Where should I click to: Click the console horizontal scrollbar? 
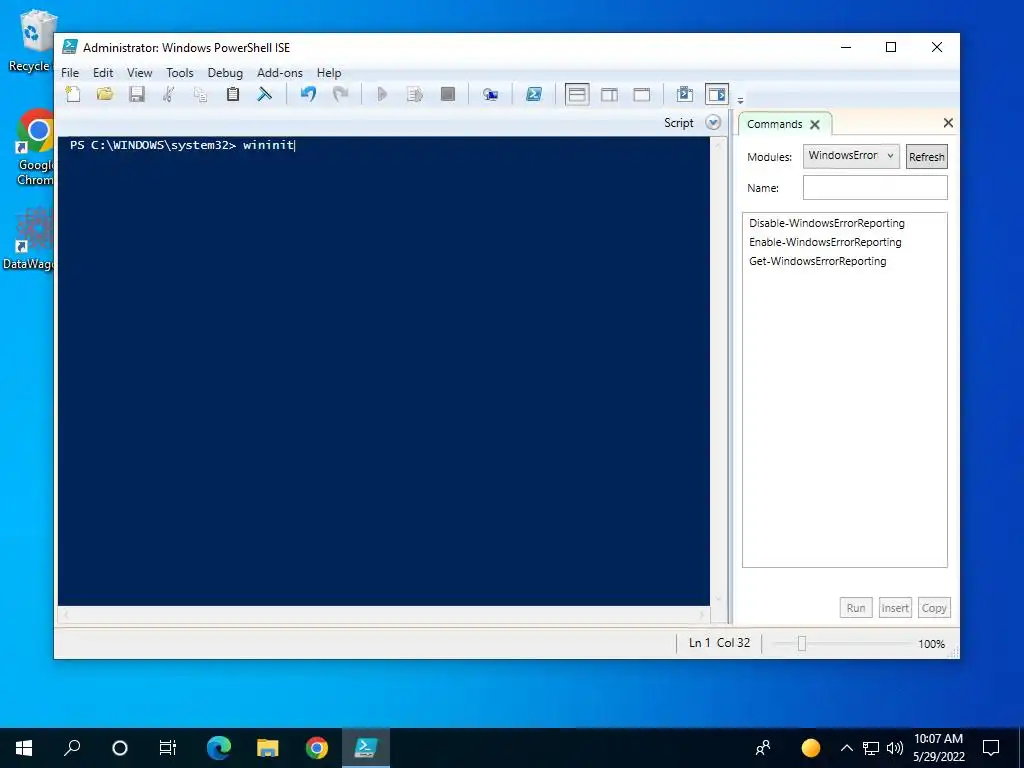click(x=383, y=614)
